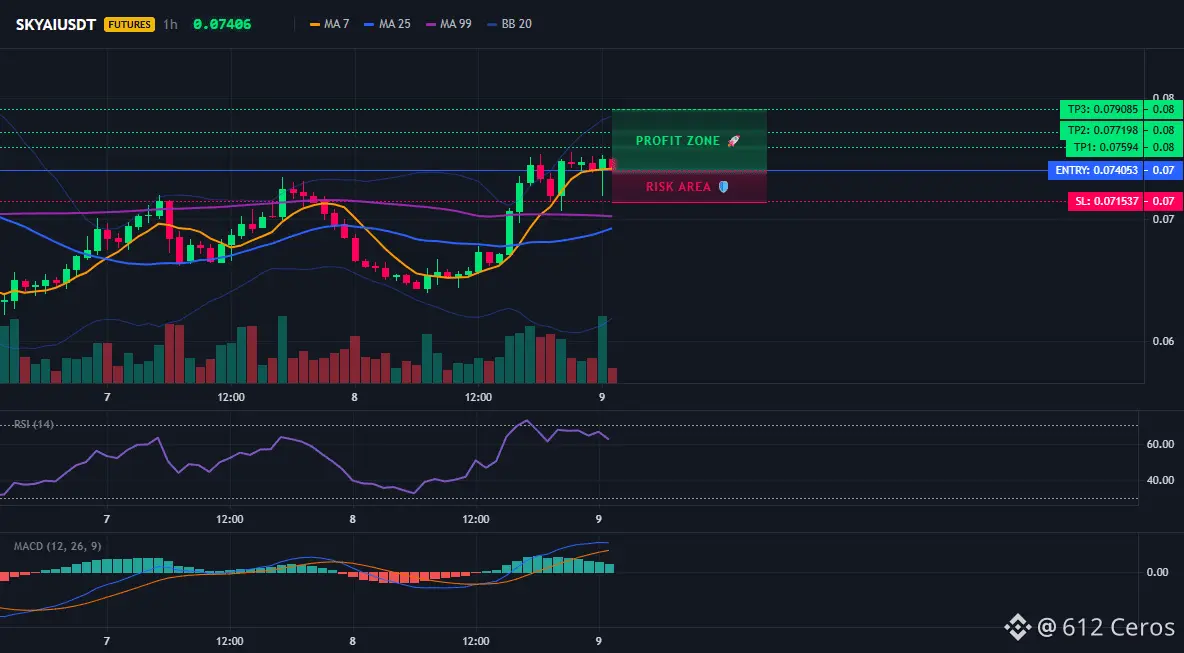Toggle the MA 99 legend entry
The width and height of the screenshot is (1184, 653).
449,24
